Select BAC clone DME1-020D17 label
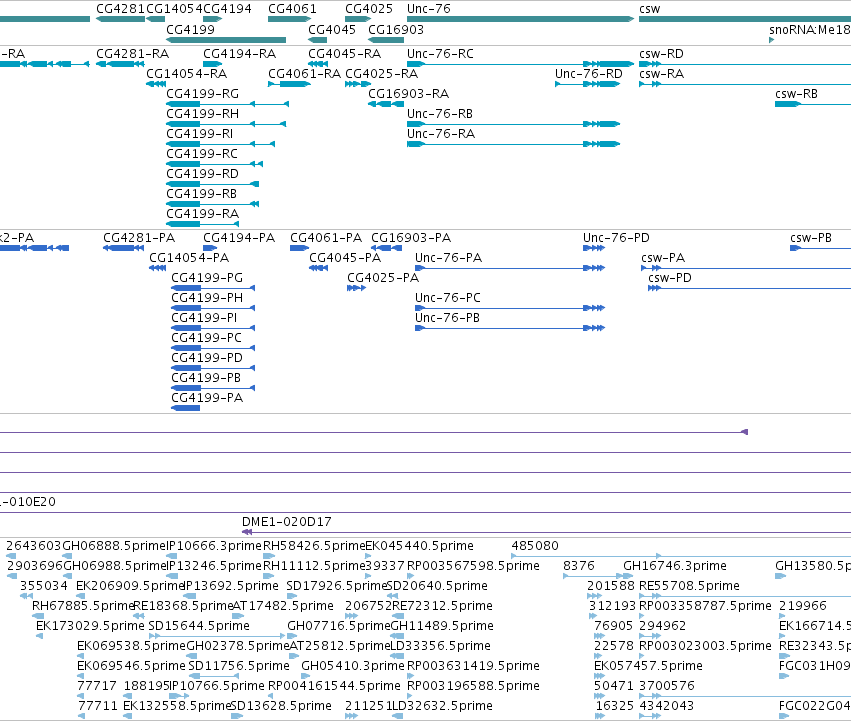Screen dimensions: 851x721 pos(287,522)
